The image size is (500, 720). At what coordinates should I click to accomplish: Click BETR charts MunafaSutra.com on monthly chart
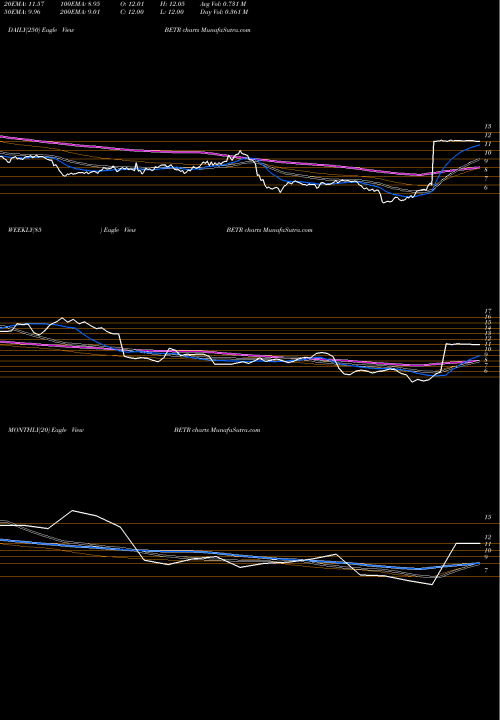(x=217, y=430)
